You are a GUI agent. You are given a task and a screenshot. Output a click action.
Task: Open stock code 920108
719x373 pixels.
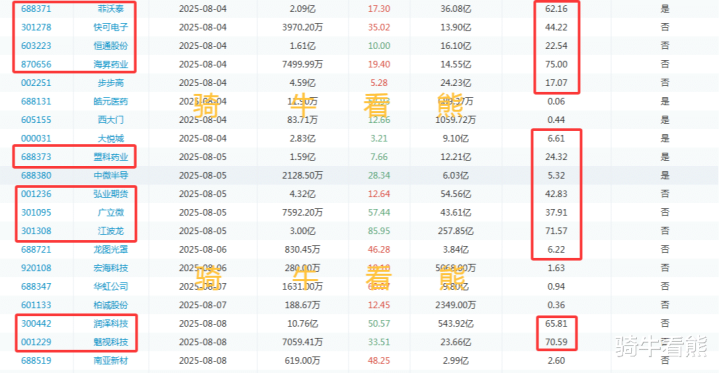coord(36,268)
